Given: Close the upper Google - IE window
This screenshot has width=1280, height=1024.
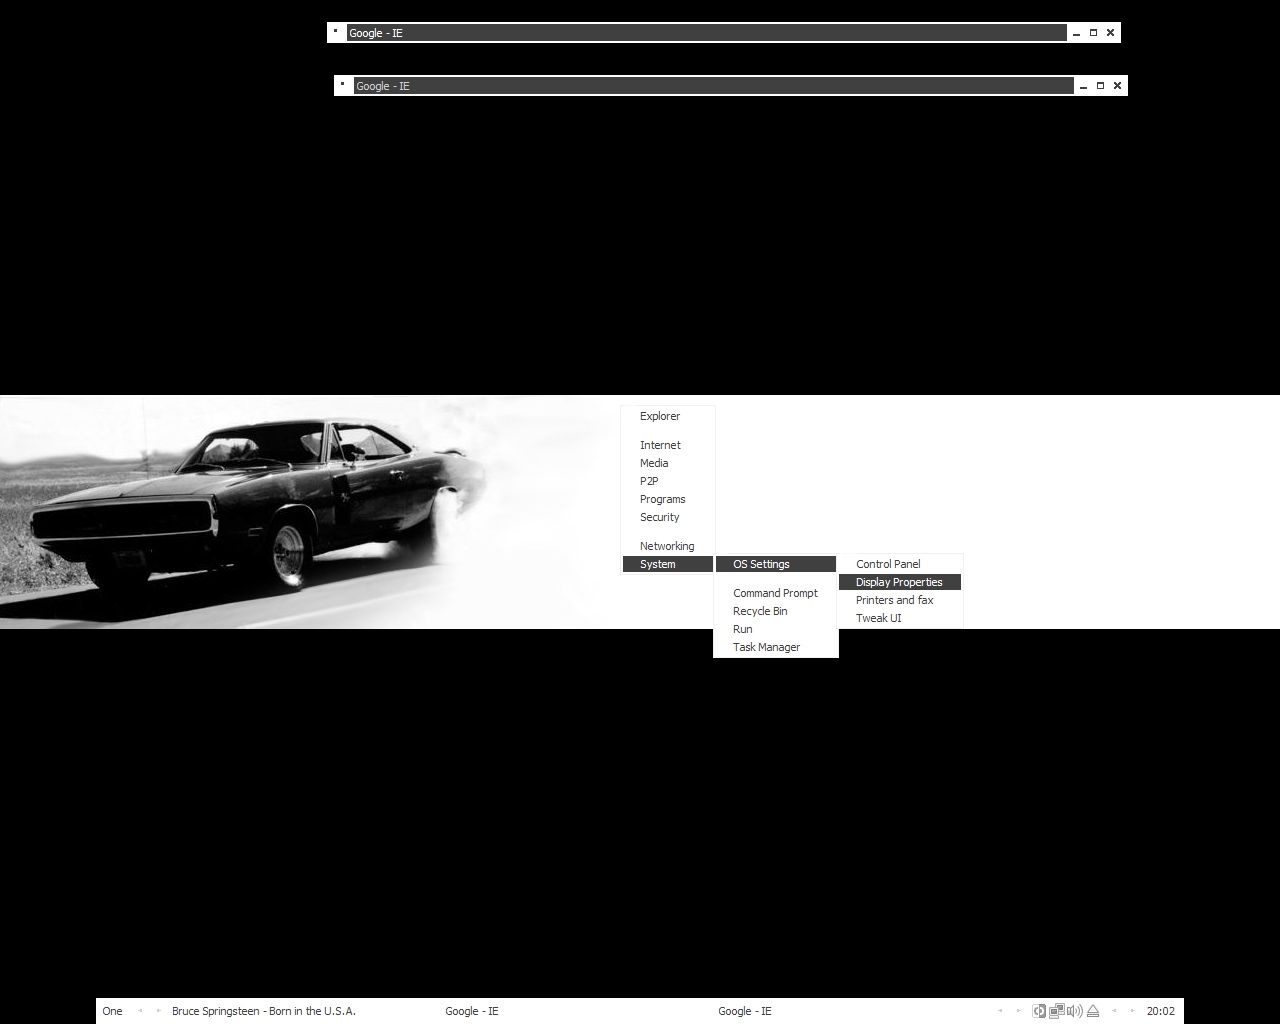Looking at the screenshot, I should point(1110,33).
